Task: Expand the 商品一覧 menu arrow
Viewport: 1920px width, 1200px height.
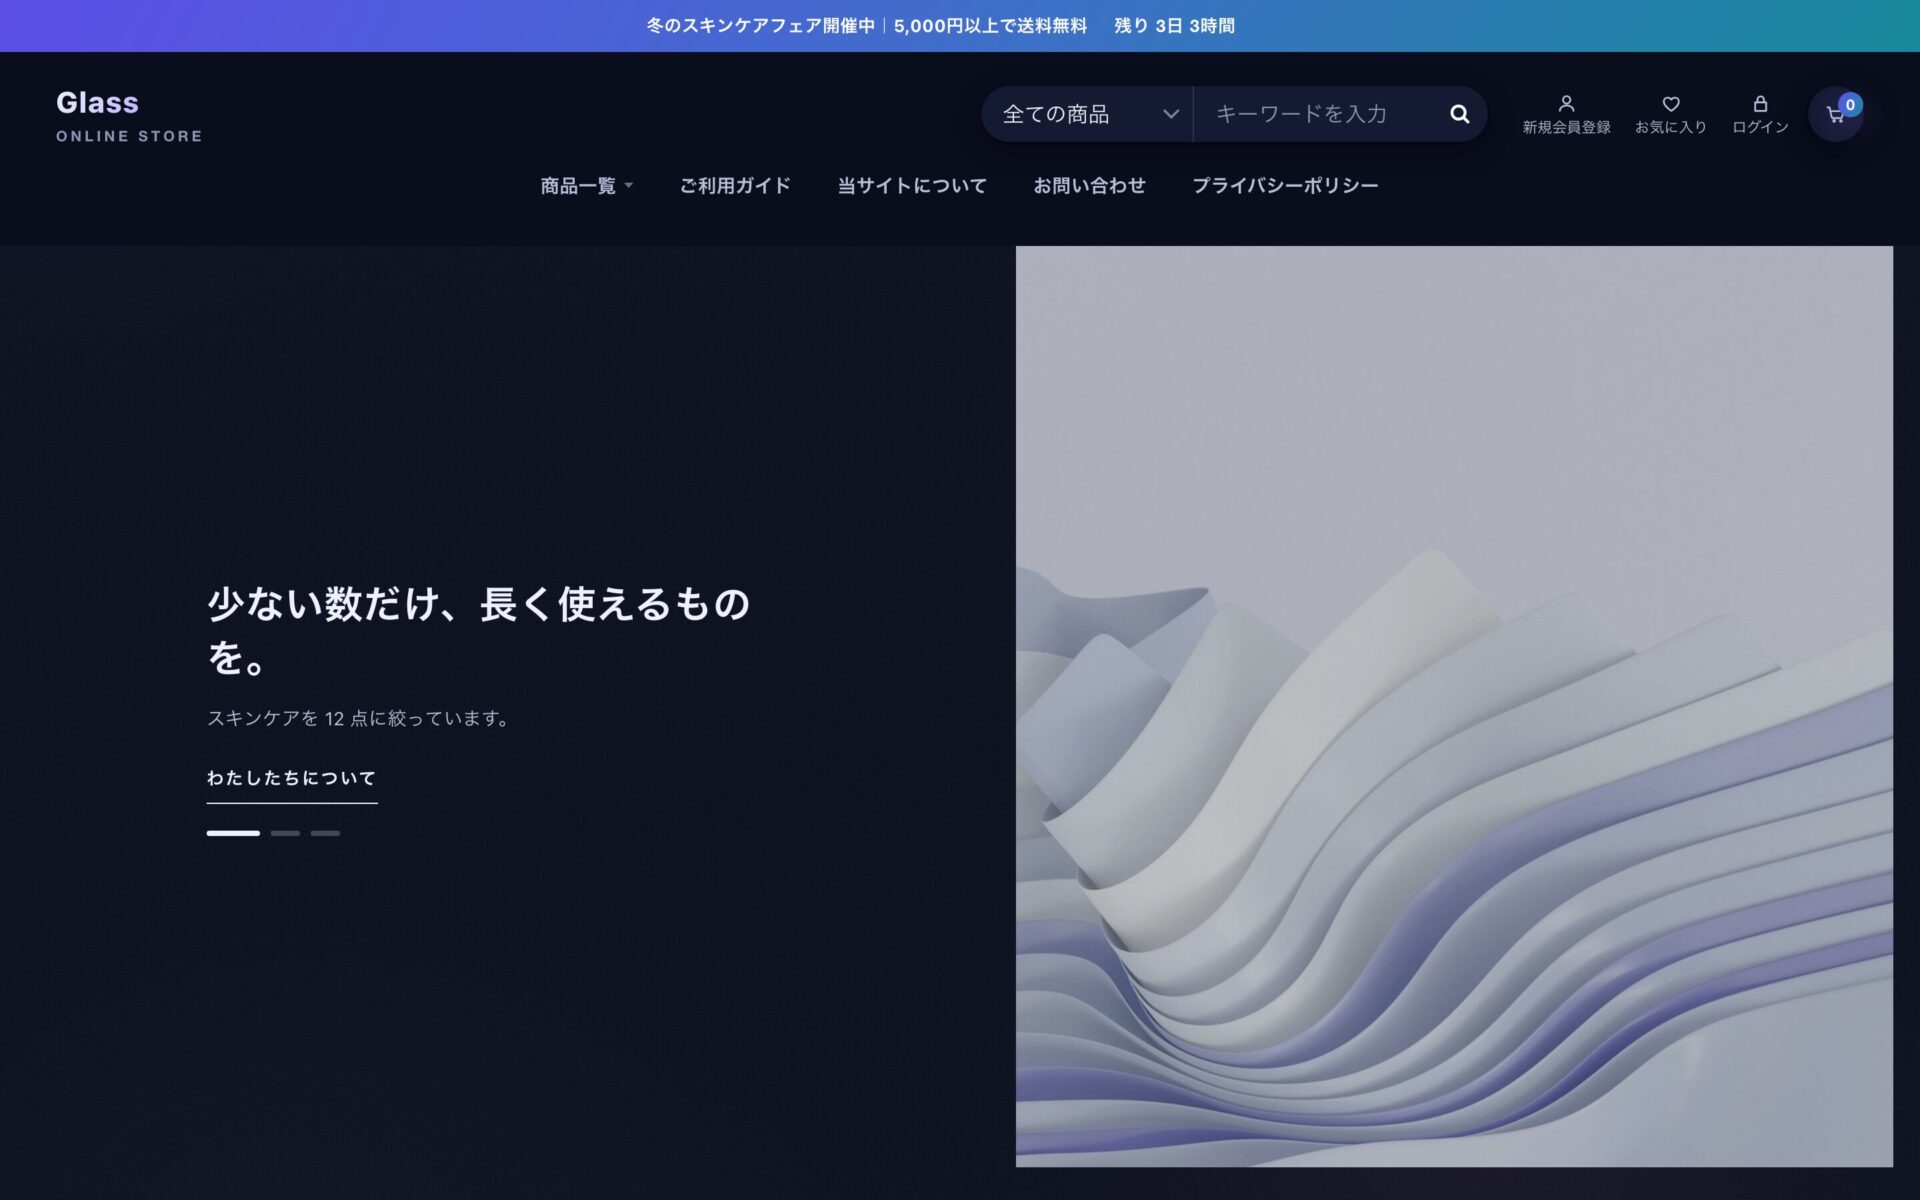Action: [628, 186]
